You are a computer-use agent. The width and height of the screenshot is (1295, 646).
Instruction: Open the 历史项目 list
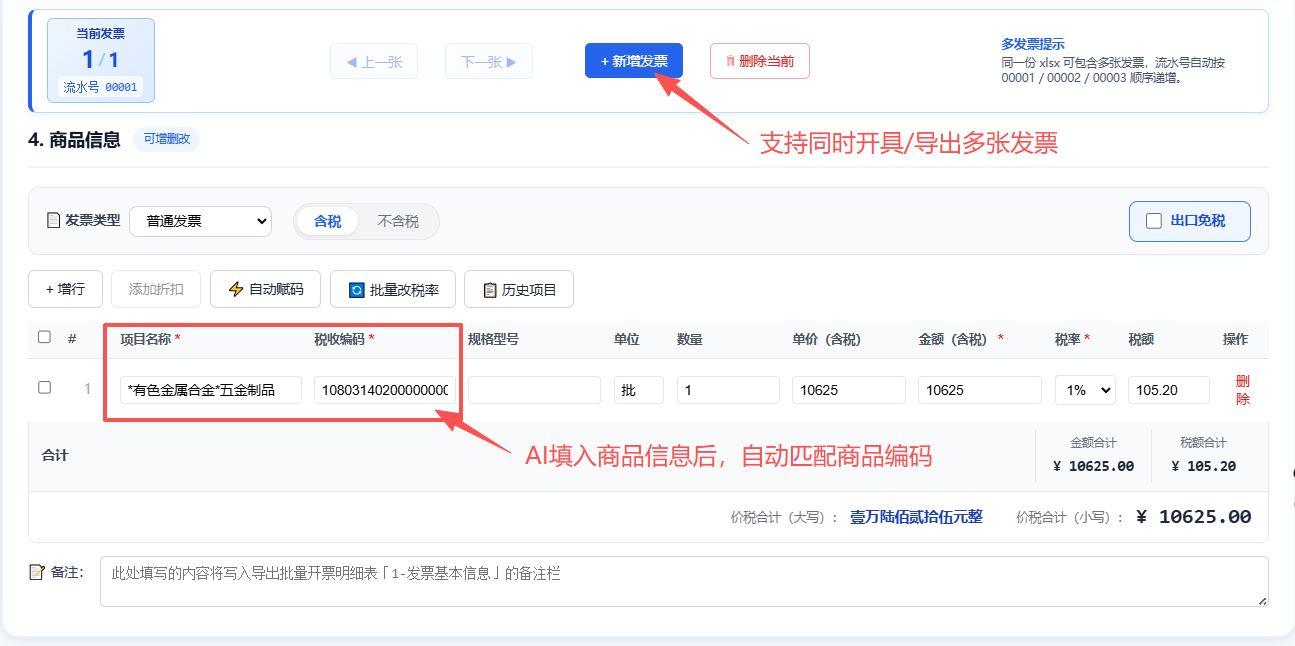pyautogui.click(x=519, y=289)
